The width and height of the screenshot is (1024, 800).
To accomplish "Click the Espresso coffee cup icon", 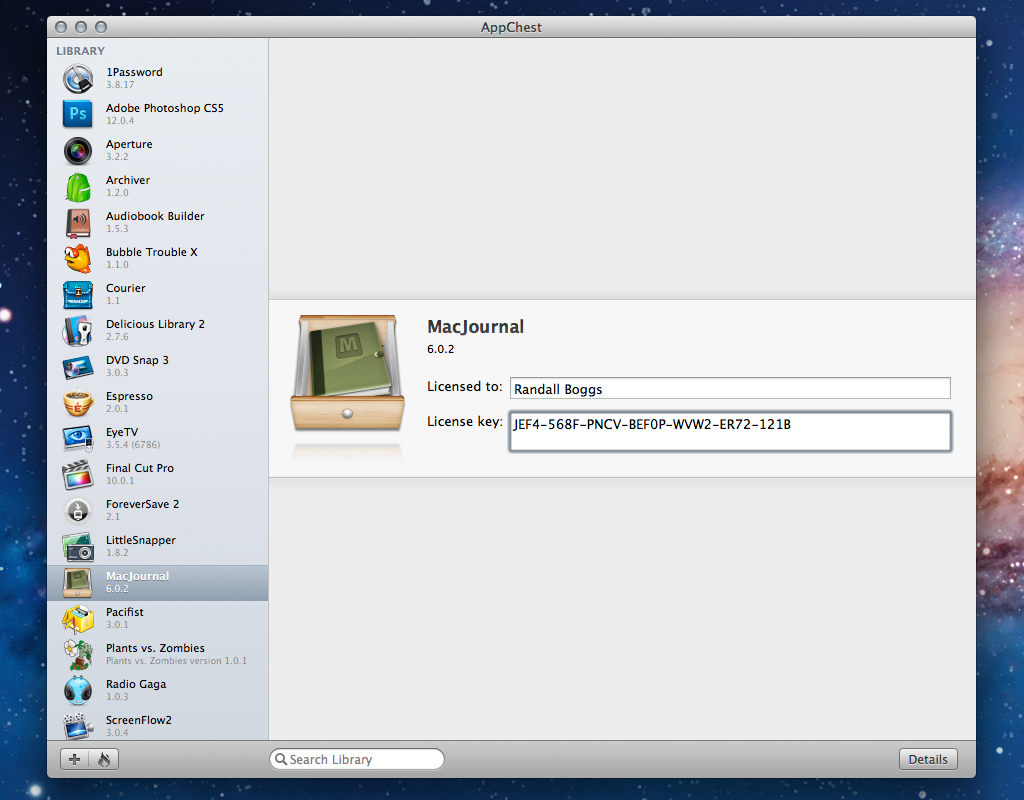I will [x=78, y=403].
